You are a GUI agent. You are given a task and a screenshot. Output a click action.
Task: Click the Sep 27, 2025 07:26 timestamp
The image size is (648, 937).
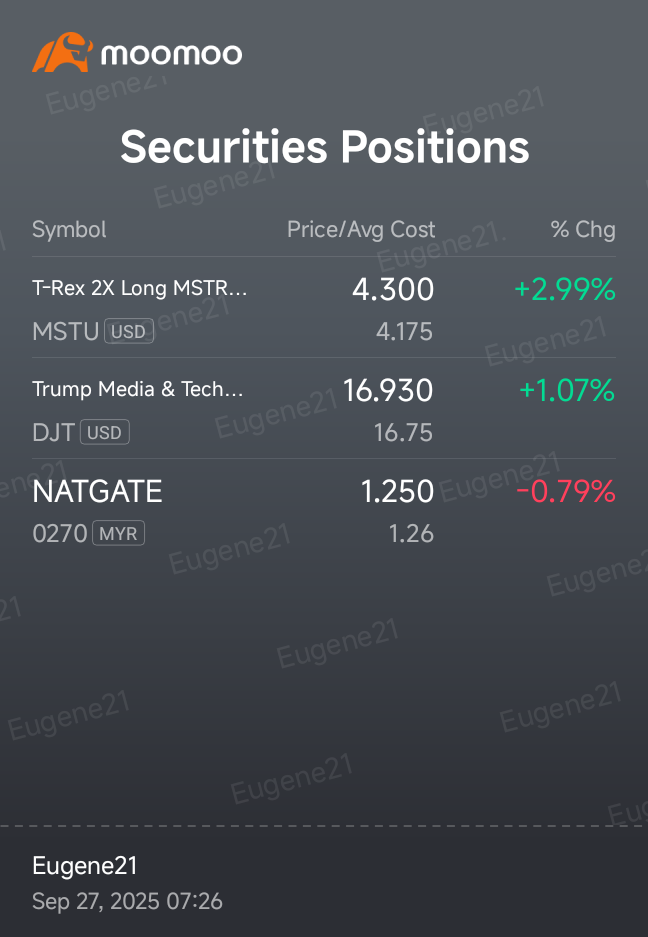(127, 901)
